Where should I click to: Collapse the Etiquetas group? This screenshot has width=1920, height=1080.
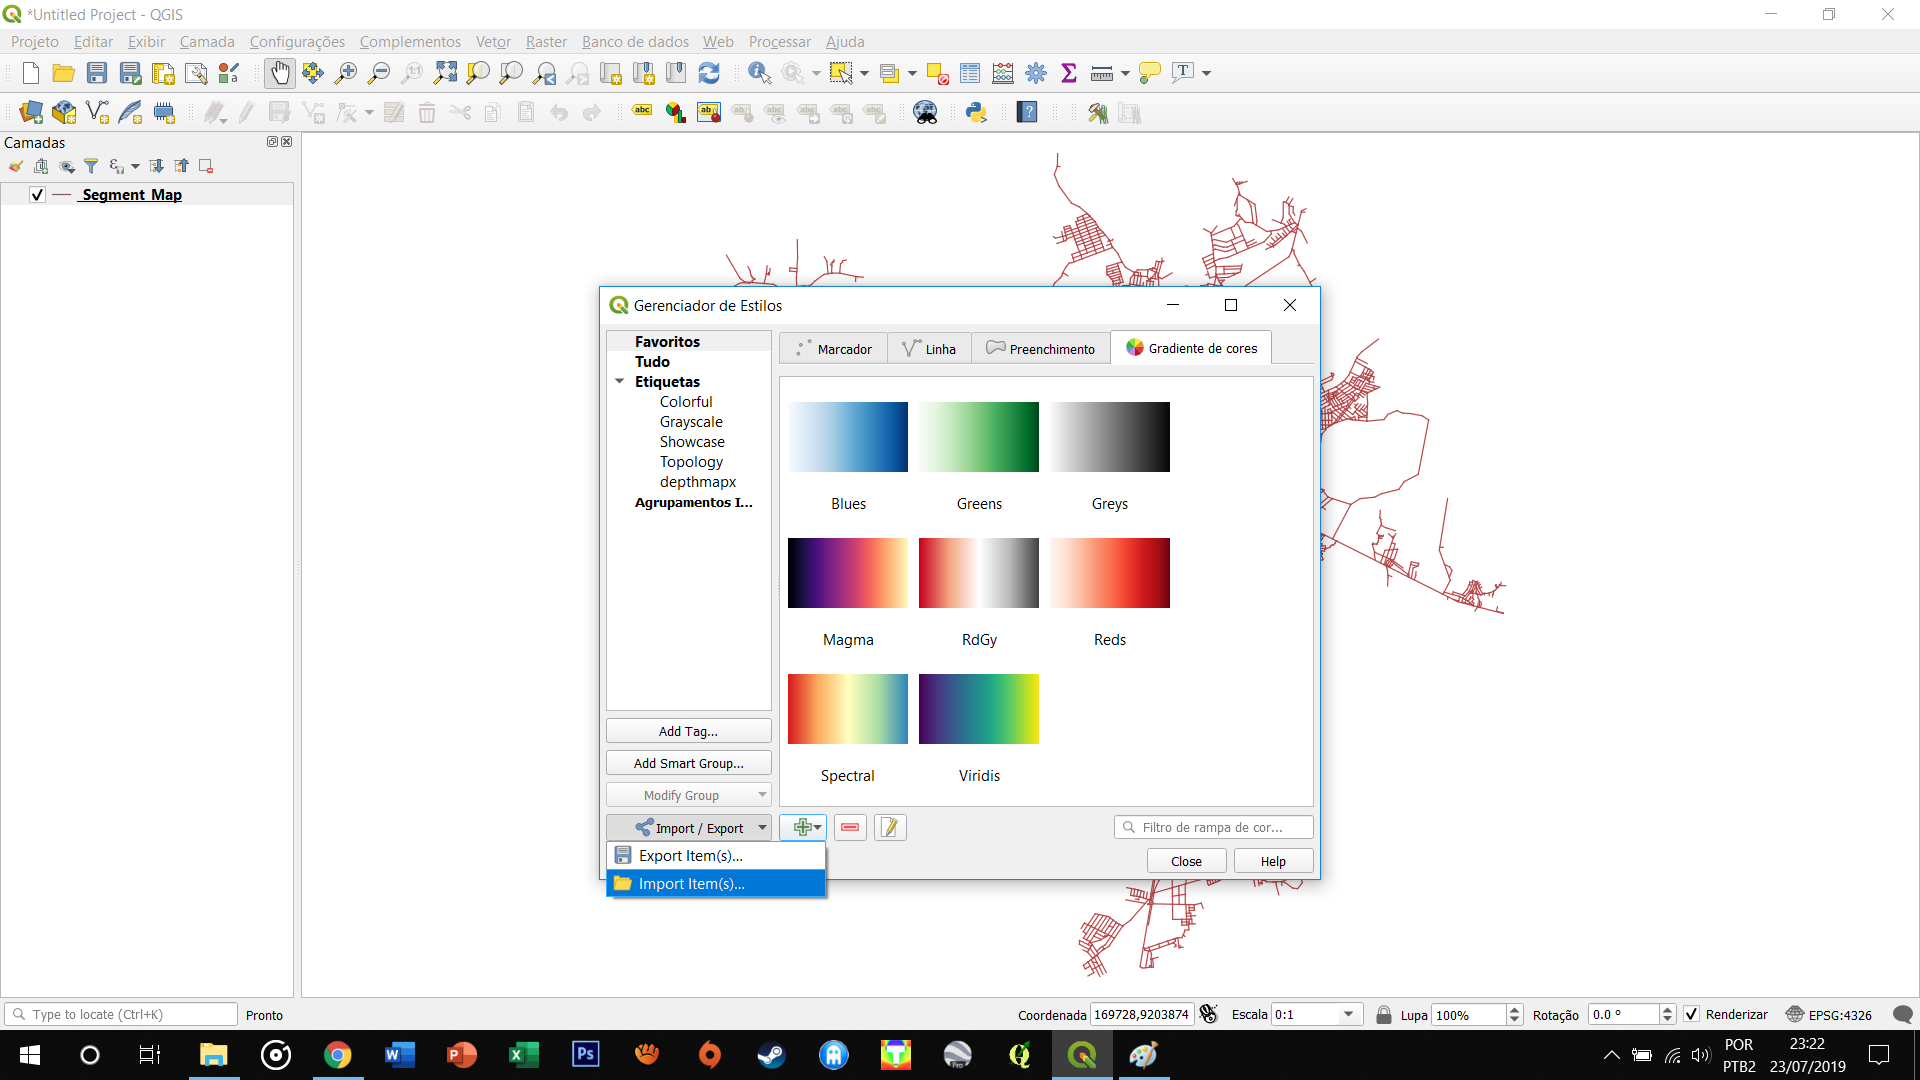619,381
